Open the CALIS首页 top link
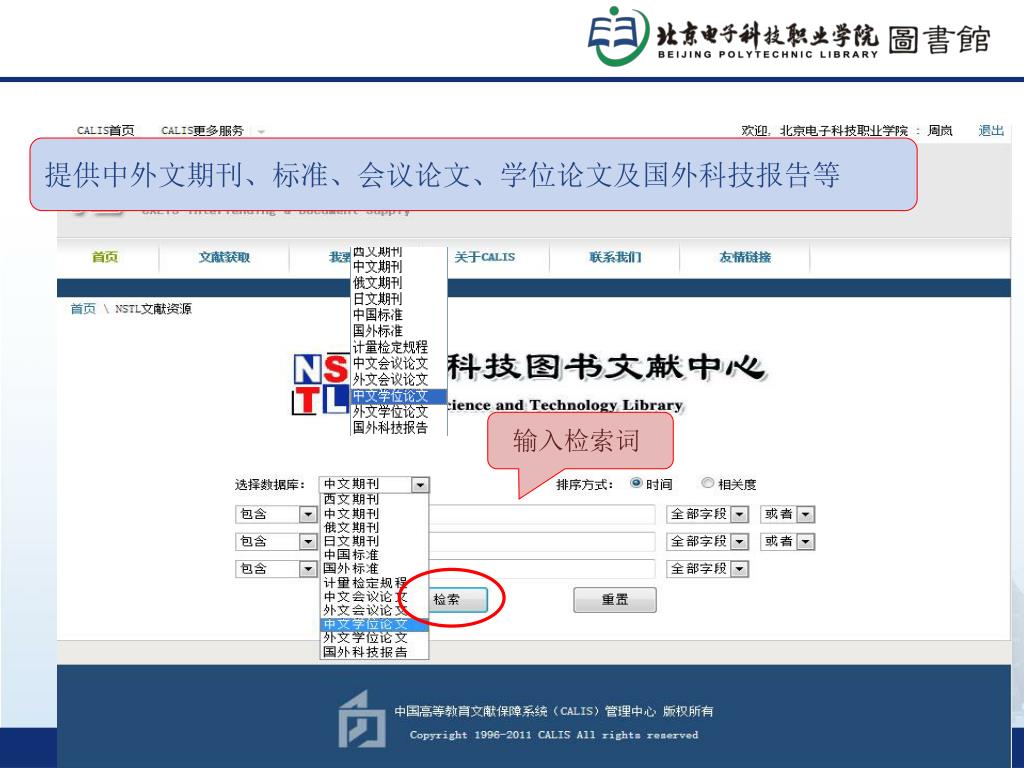Viewport: 1024px width, 768px height. point(106,131)
